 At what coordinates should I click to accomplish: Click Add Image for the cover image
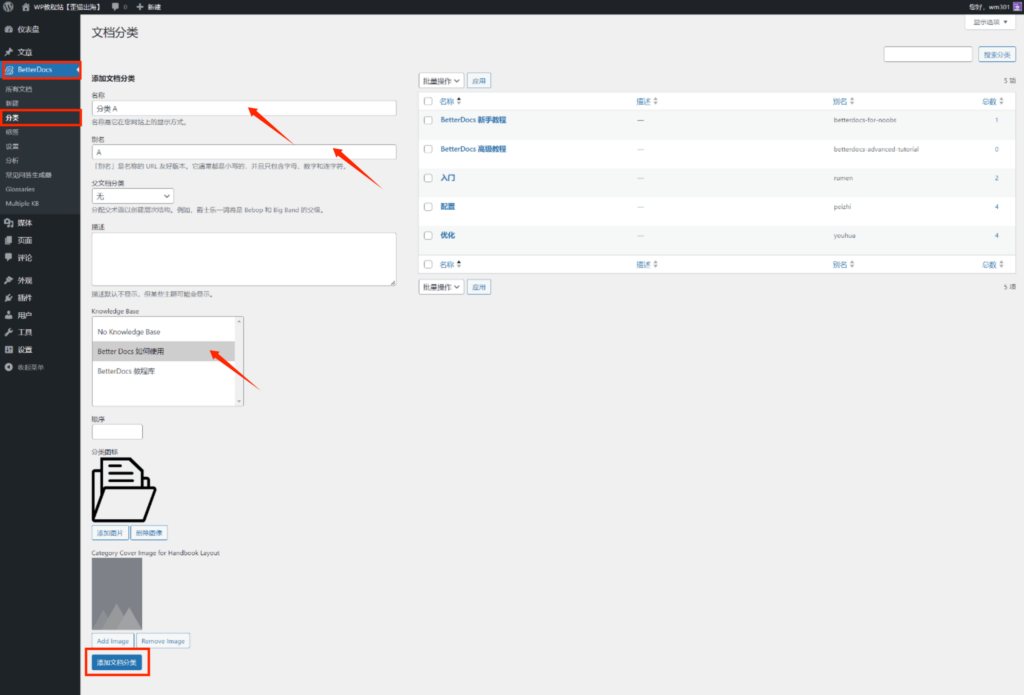112,641
